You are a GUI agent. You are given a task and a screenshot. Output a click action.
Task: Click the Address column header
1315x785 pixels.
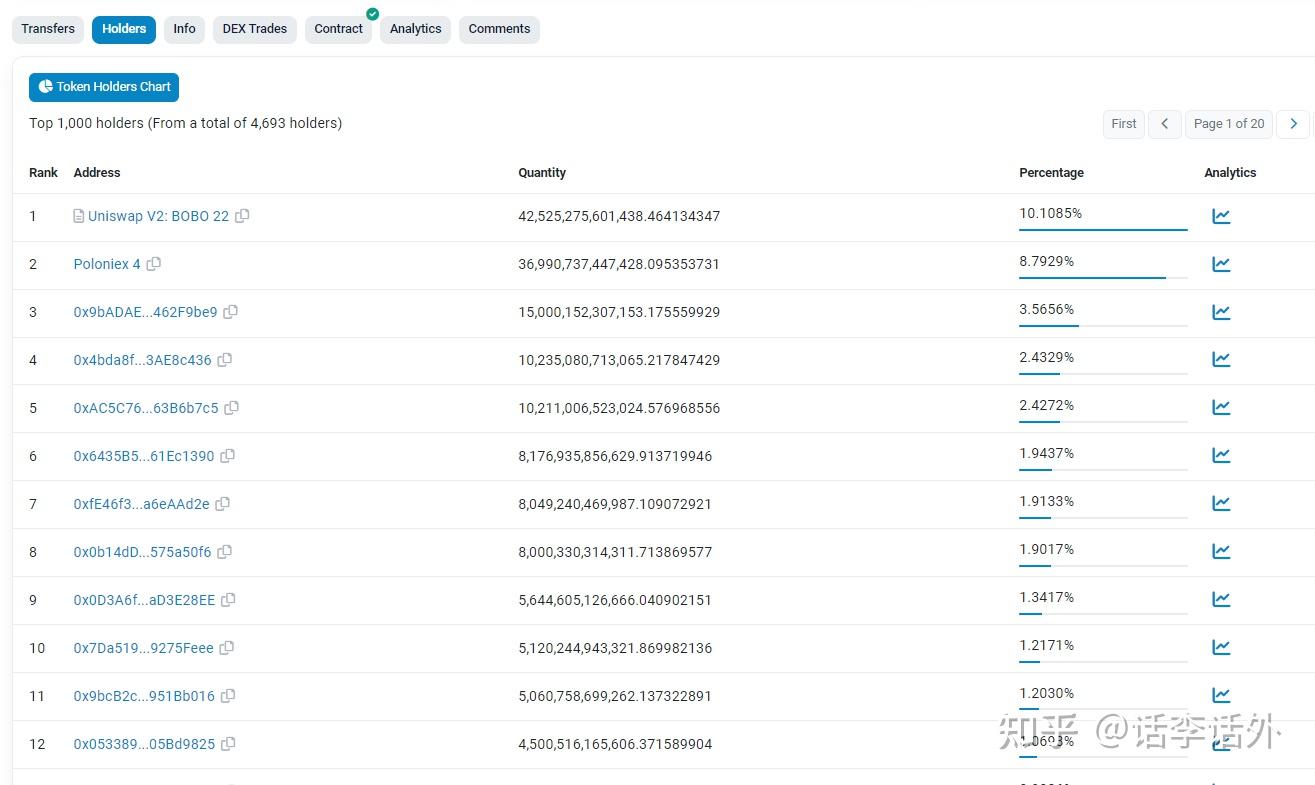point(97,173)
